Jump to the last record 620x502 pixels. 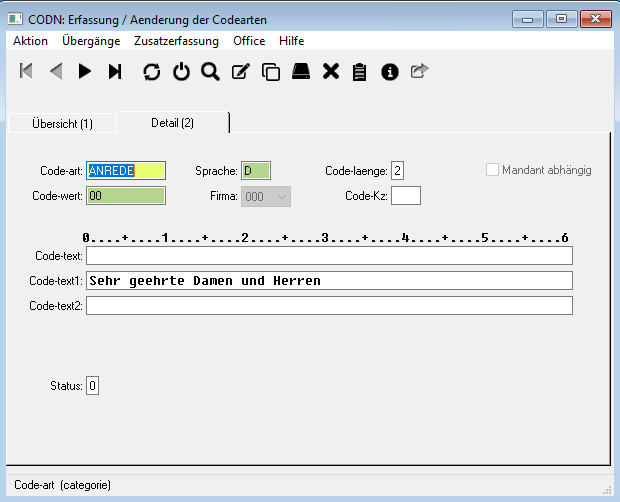click(x=115, y=71)
